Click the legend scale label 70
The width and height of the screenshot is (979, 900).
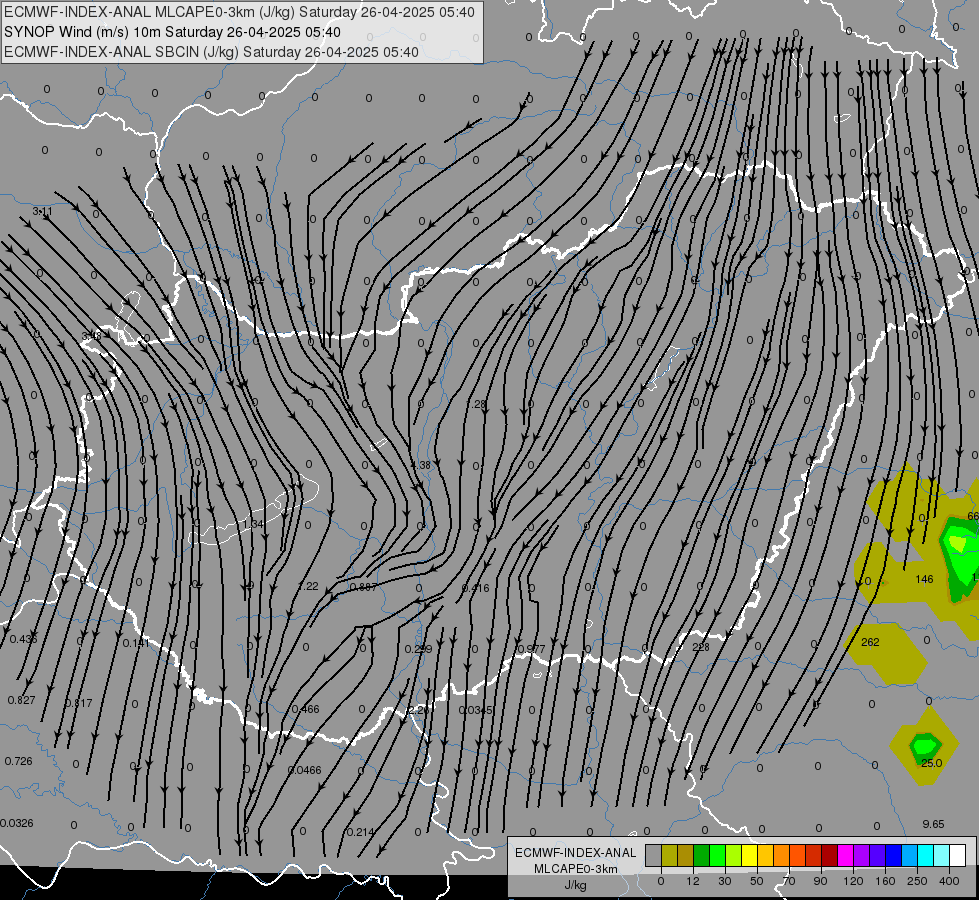click(x=789, y=881)
